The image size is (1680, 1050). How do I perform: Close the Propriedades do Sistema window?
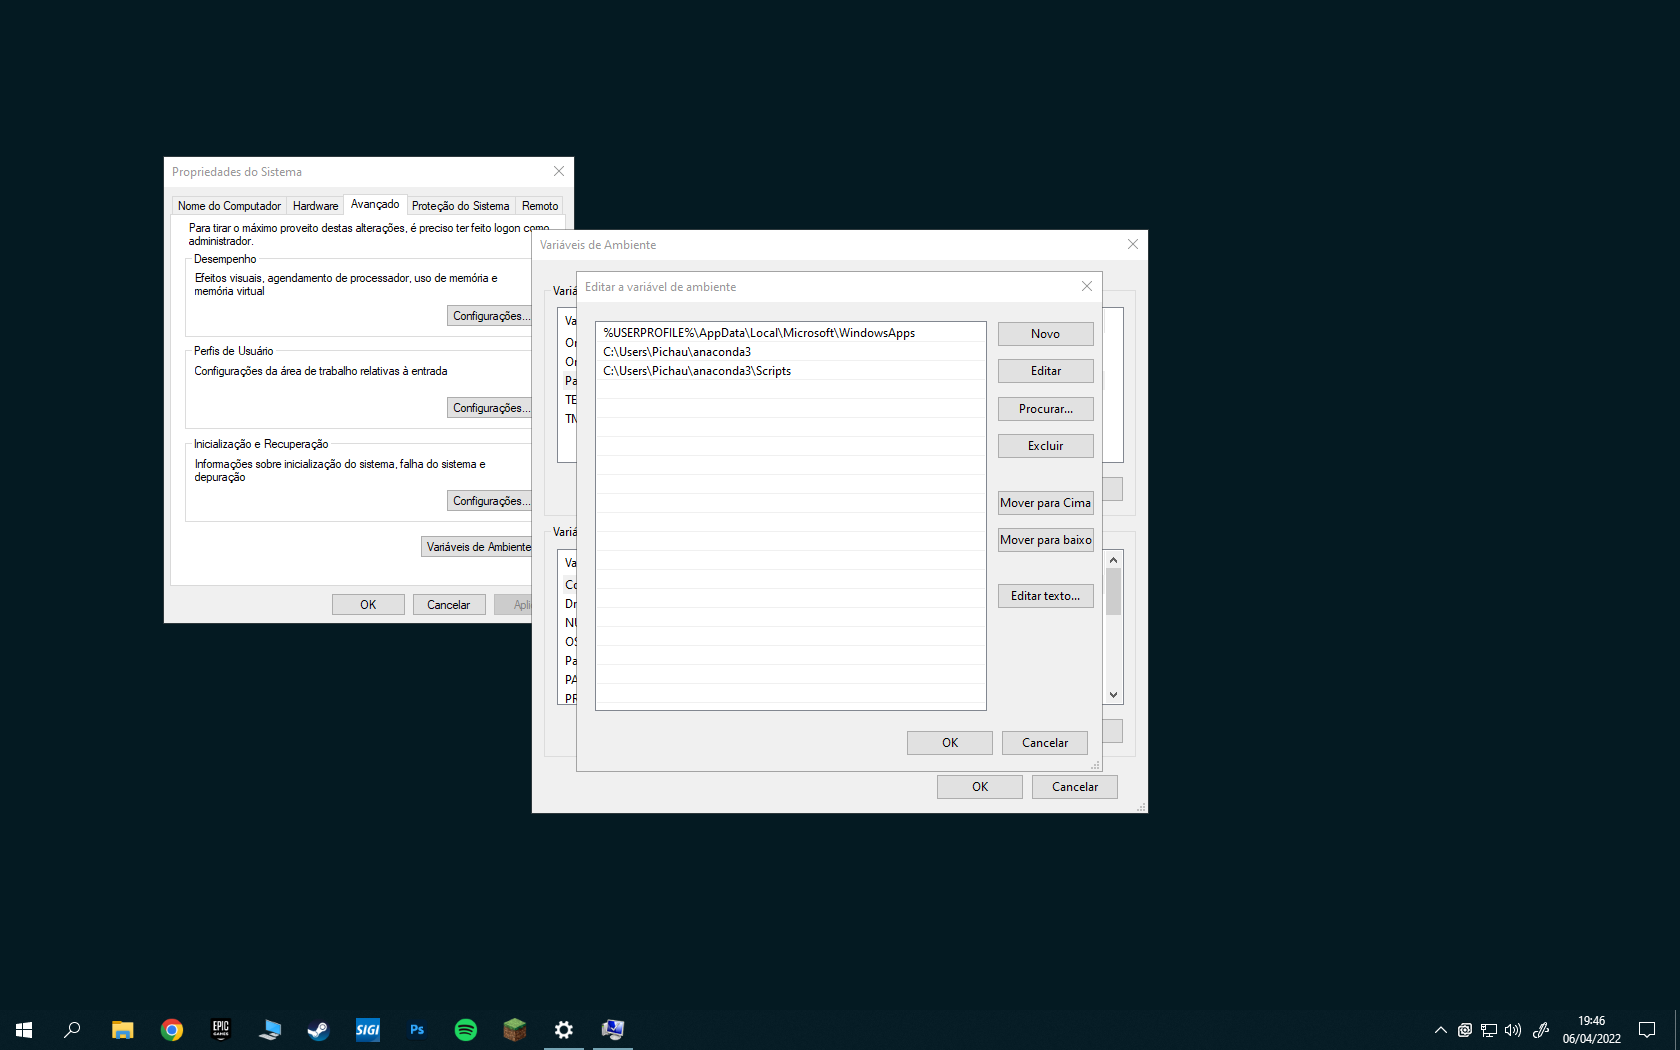[x=559, y=172]
